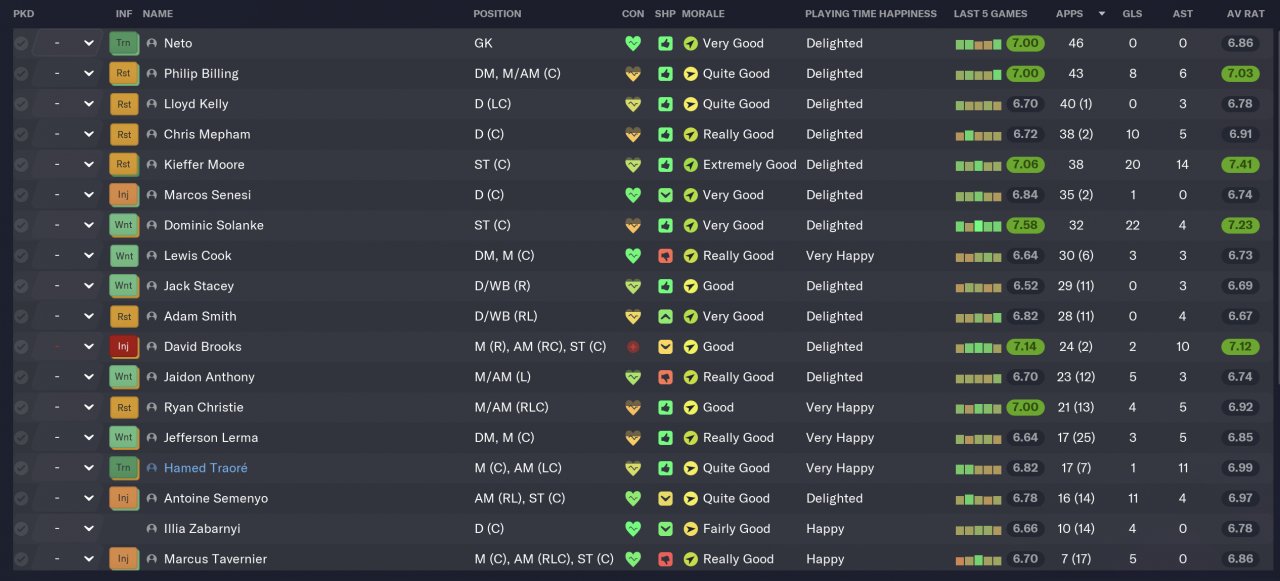The image size is (1280, 581).
Task: Click Lewis Cook's red sharpness icon
Action: (x=665, y=256)
